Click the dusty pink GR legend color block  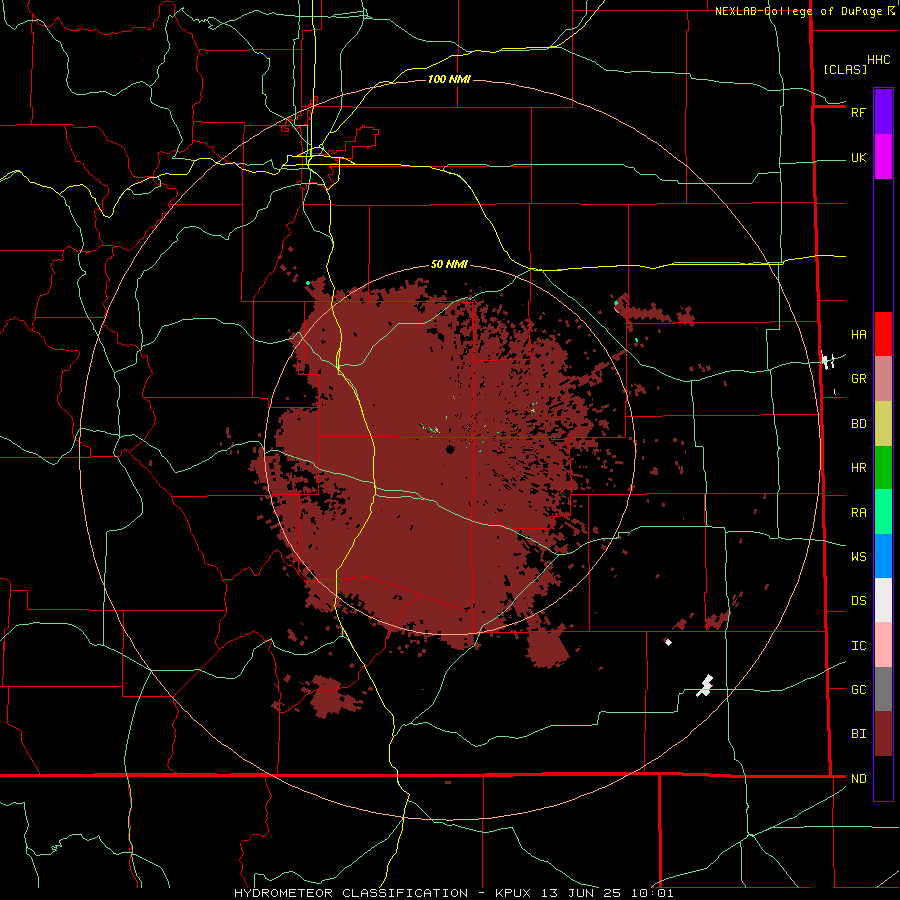[x=883, y=379]
